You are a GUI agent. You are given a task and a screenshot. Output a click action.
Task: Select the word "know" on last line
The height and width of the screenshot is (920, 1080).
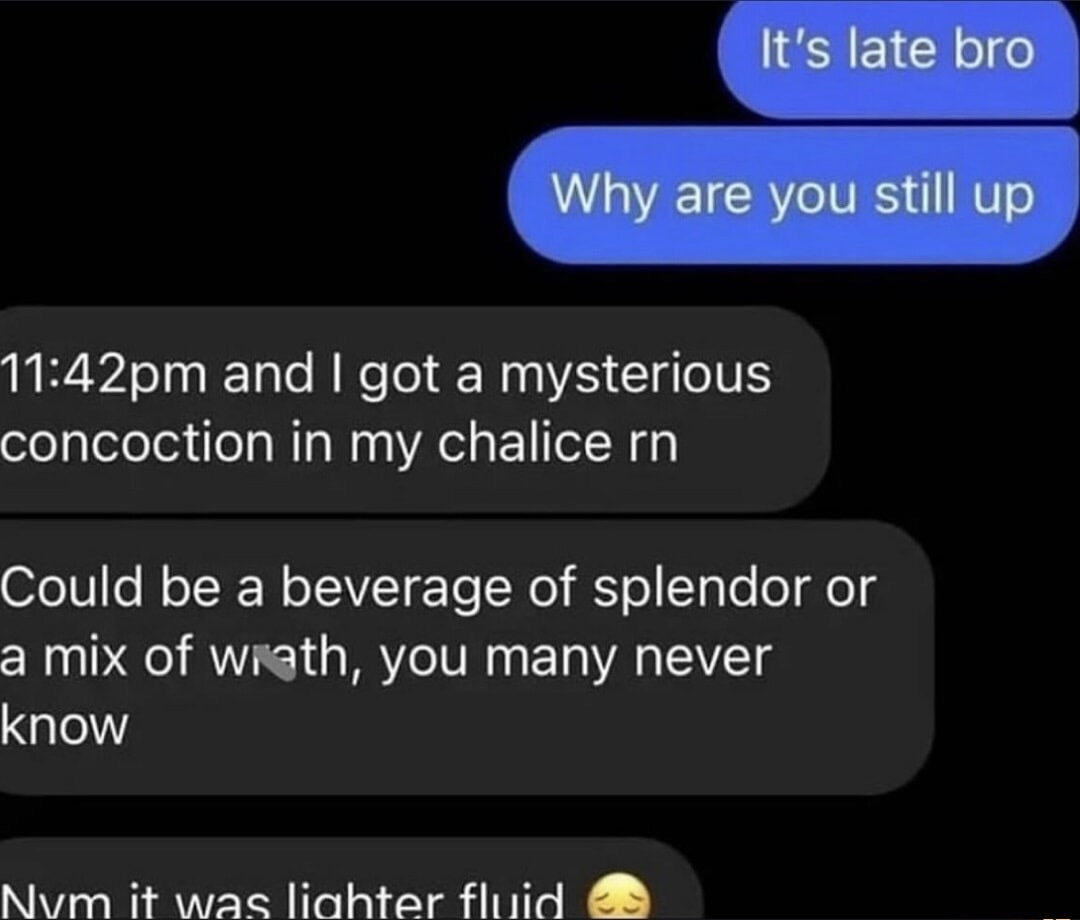tap(64, 725)
